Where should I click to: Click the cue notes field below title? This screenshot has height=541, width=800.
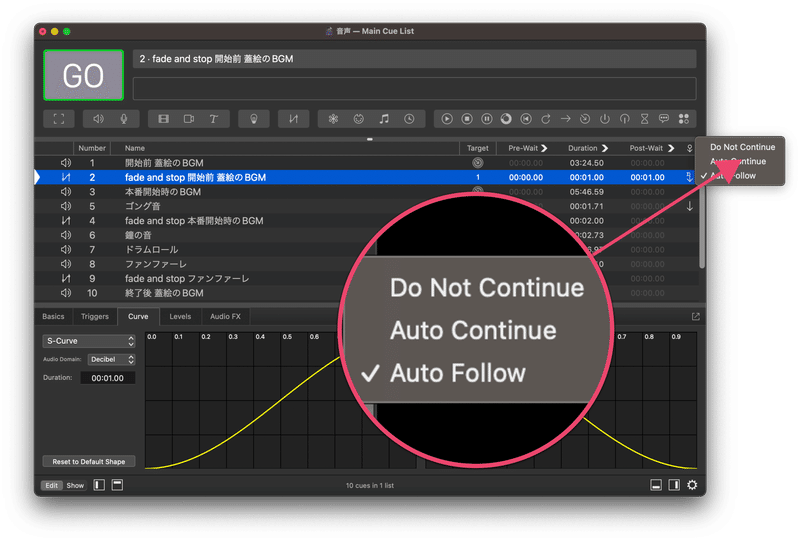click(414, 89)
